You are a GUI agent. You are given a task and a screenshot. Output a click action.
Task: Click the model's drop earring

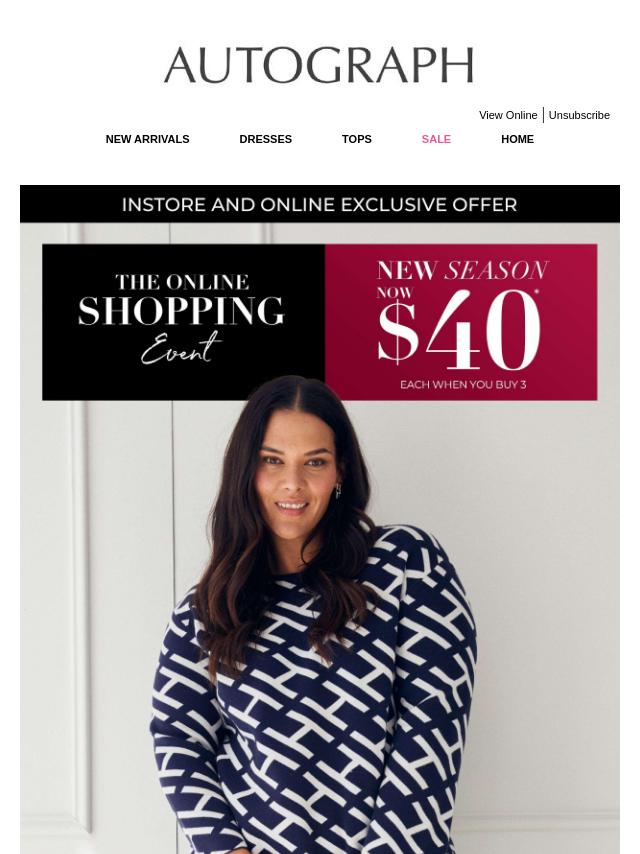point(338,490)
